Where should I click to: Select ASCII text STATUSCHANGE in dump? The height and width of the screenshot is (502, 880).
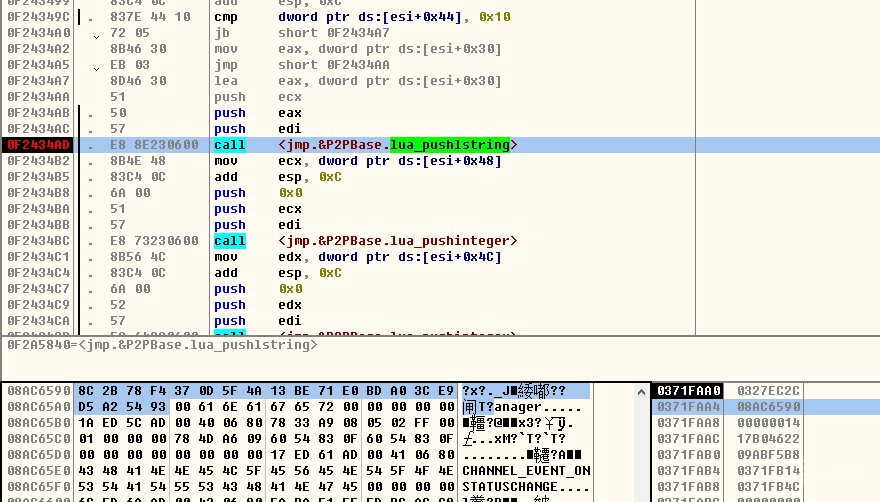click(x=510, y=487)
